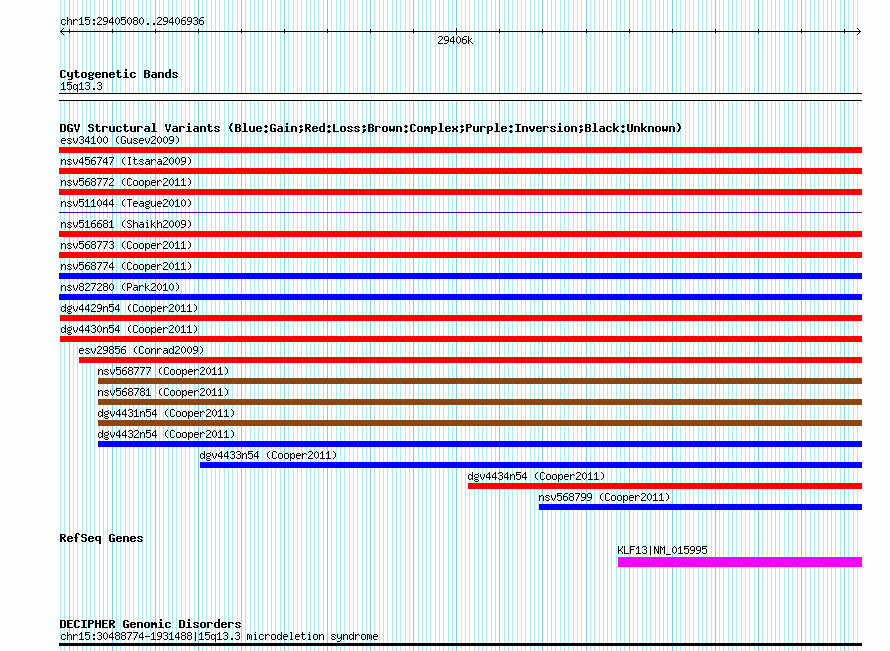Select coordinates text chr15:29405080..29406936
The height and width of the screenshot is (651, 890).
tap(132, 21)
